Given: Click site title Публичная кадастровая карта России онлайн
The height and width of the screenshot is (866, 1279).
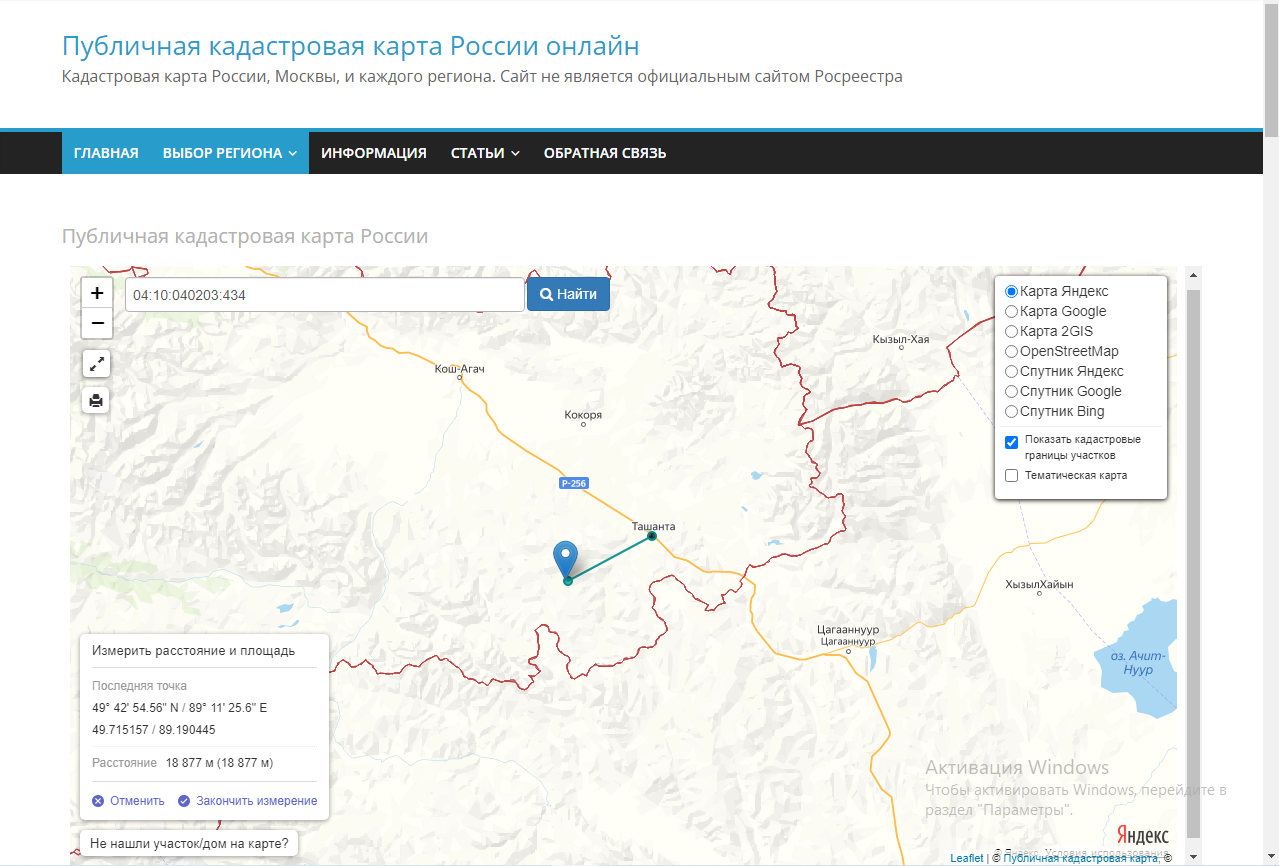Looking at the screenshot, I should [350, 46].
